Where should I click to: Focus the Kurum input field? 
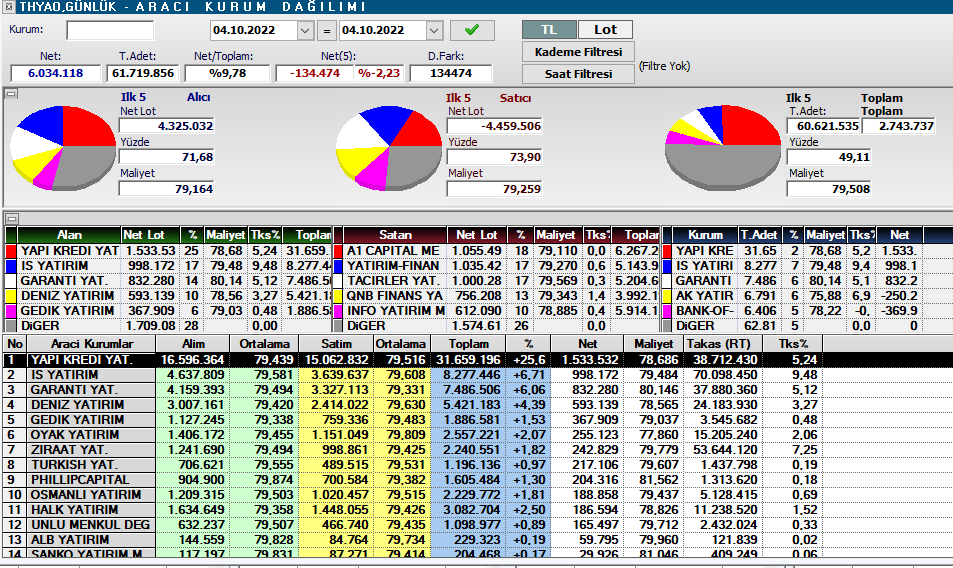110,30
